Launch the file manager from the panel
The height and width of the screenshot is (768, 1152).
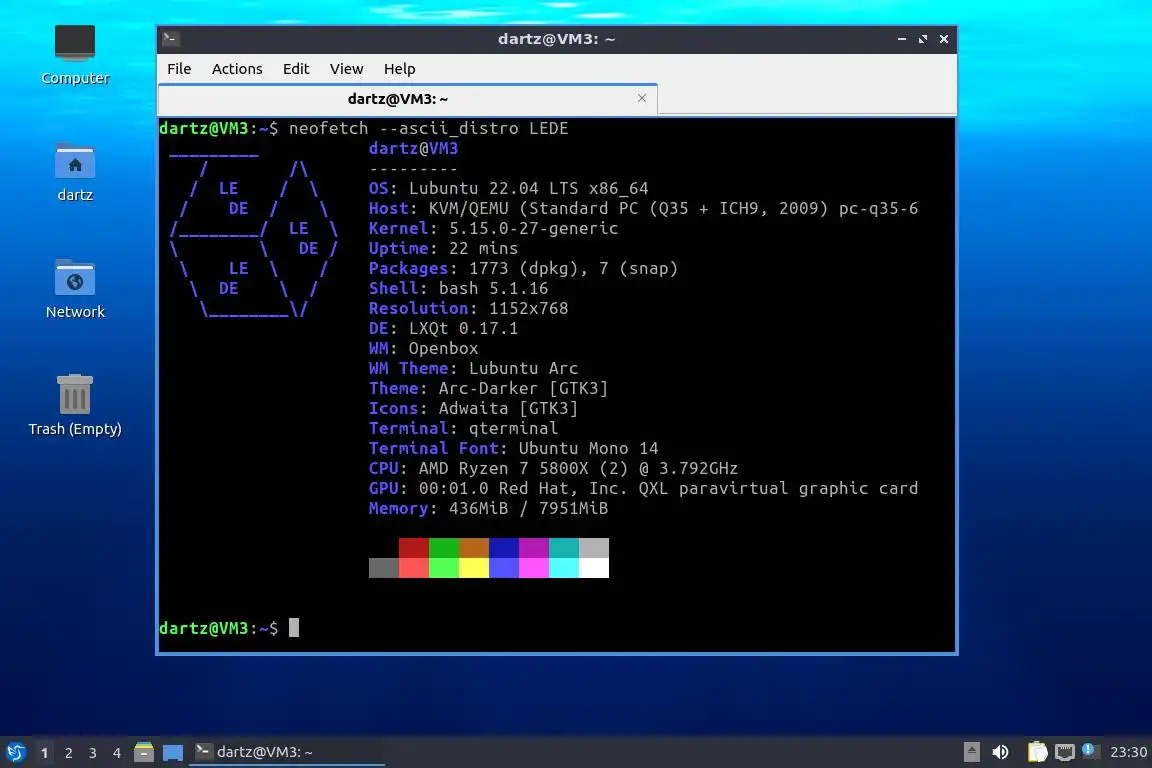144,752
